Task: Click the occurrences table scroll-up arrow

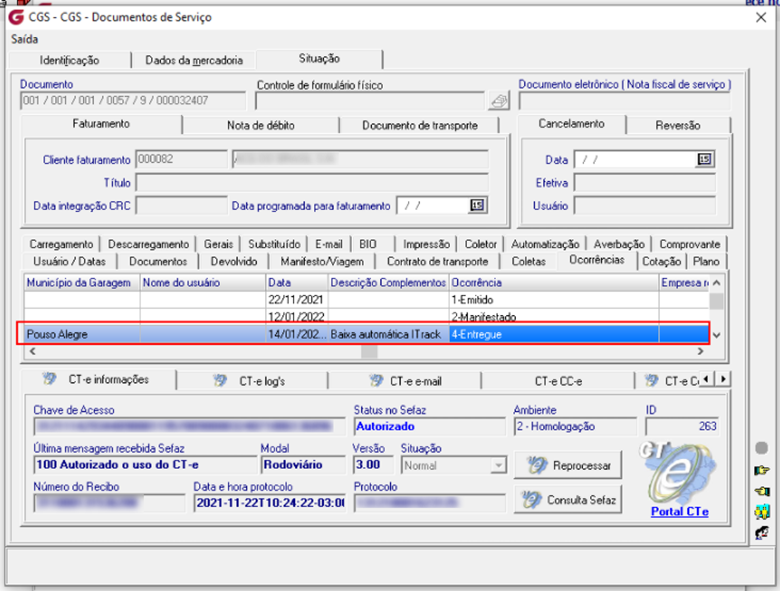Action: click(716, 283)
